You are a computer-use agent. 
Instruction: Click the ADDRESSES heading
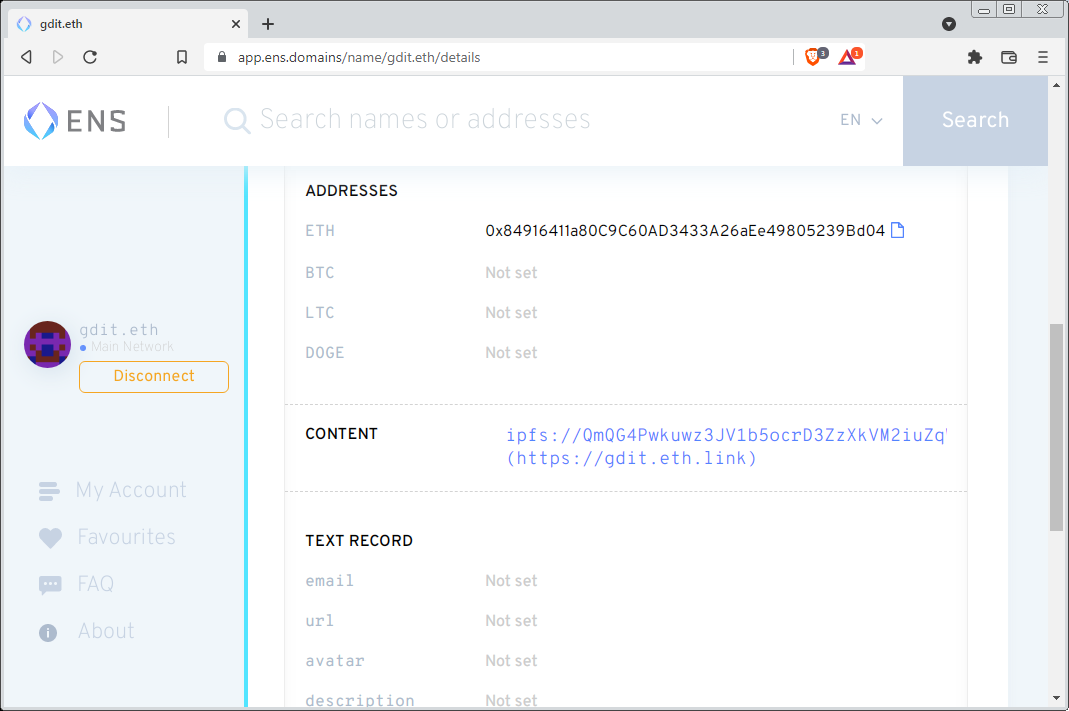(351, 191)
